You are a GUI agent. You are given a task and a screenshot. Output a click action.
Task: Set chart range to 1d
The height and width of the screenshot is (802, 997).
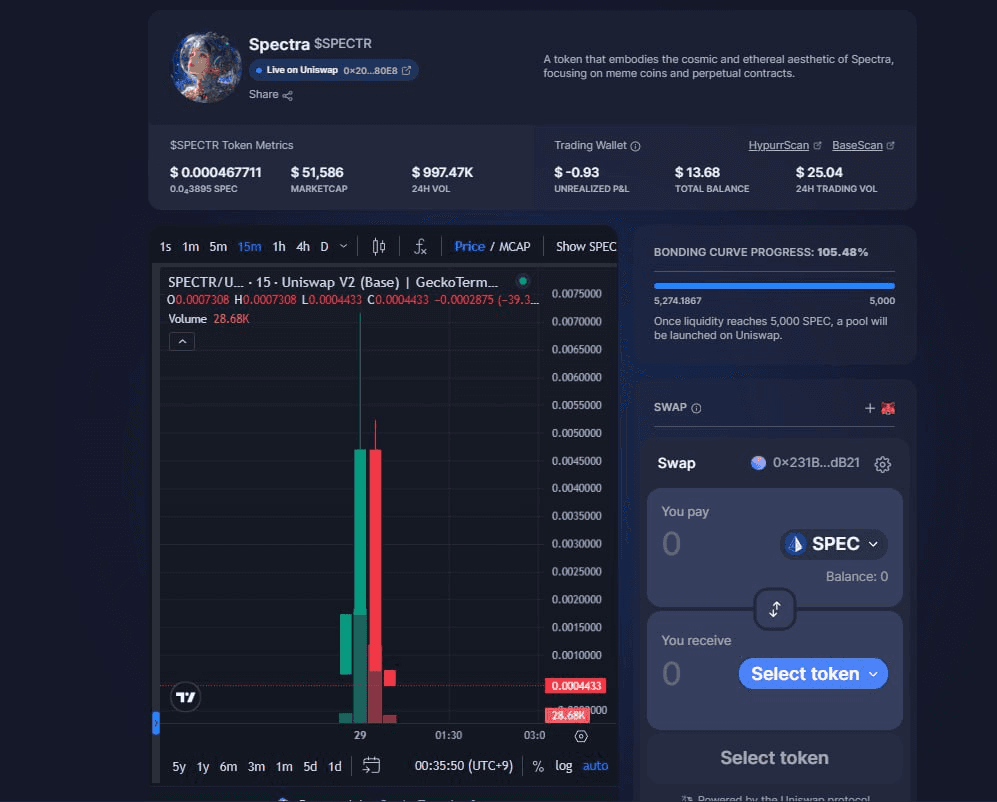click(x=334, y=766)
